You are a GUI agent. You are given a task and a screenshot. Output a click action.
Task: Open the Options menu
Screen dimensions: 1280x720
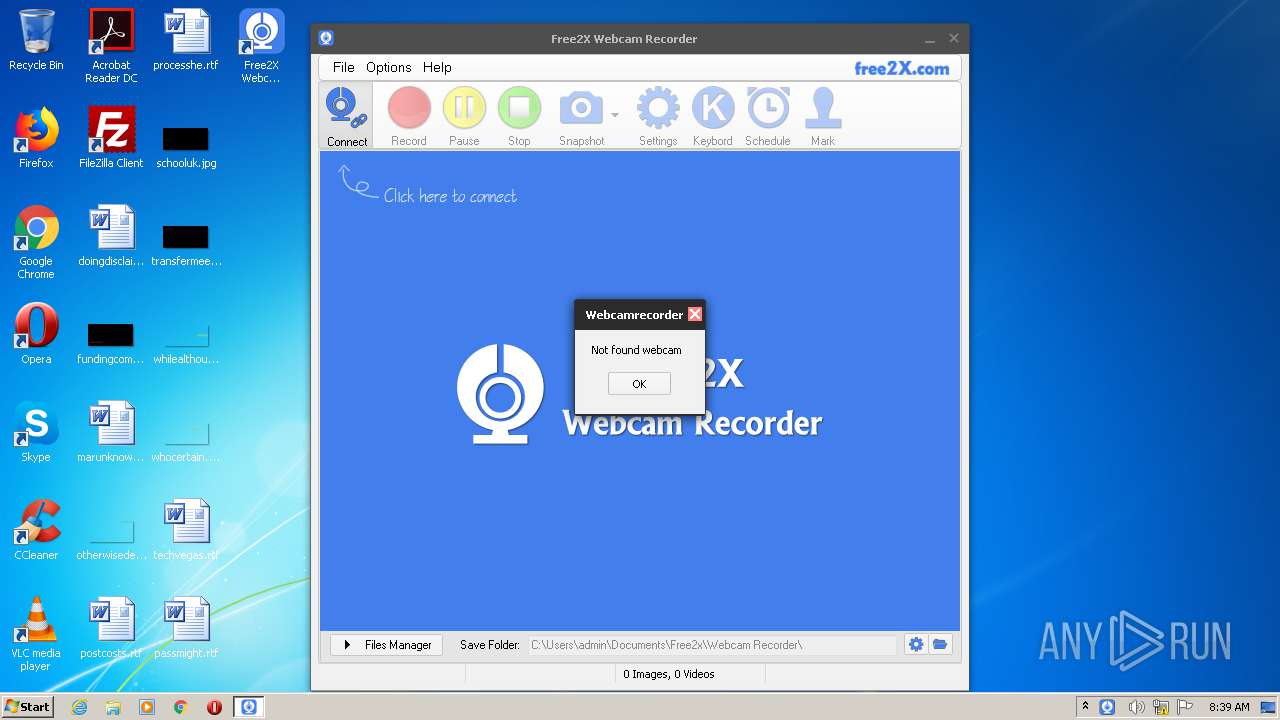tap(388, 67)
